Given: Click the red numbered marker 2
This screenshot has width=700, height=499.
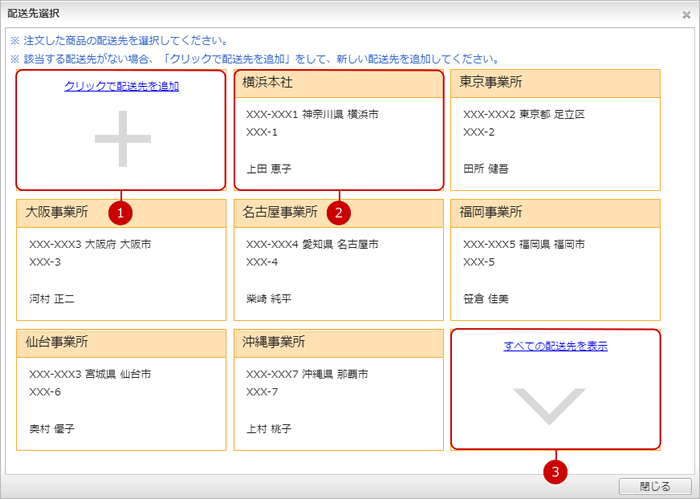Looking at the screenshot, I should click(x=340, y=212).
